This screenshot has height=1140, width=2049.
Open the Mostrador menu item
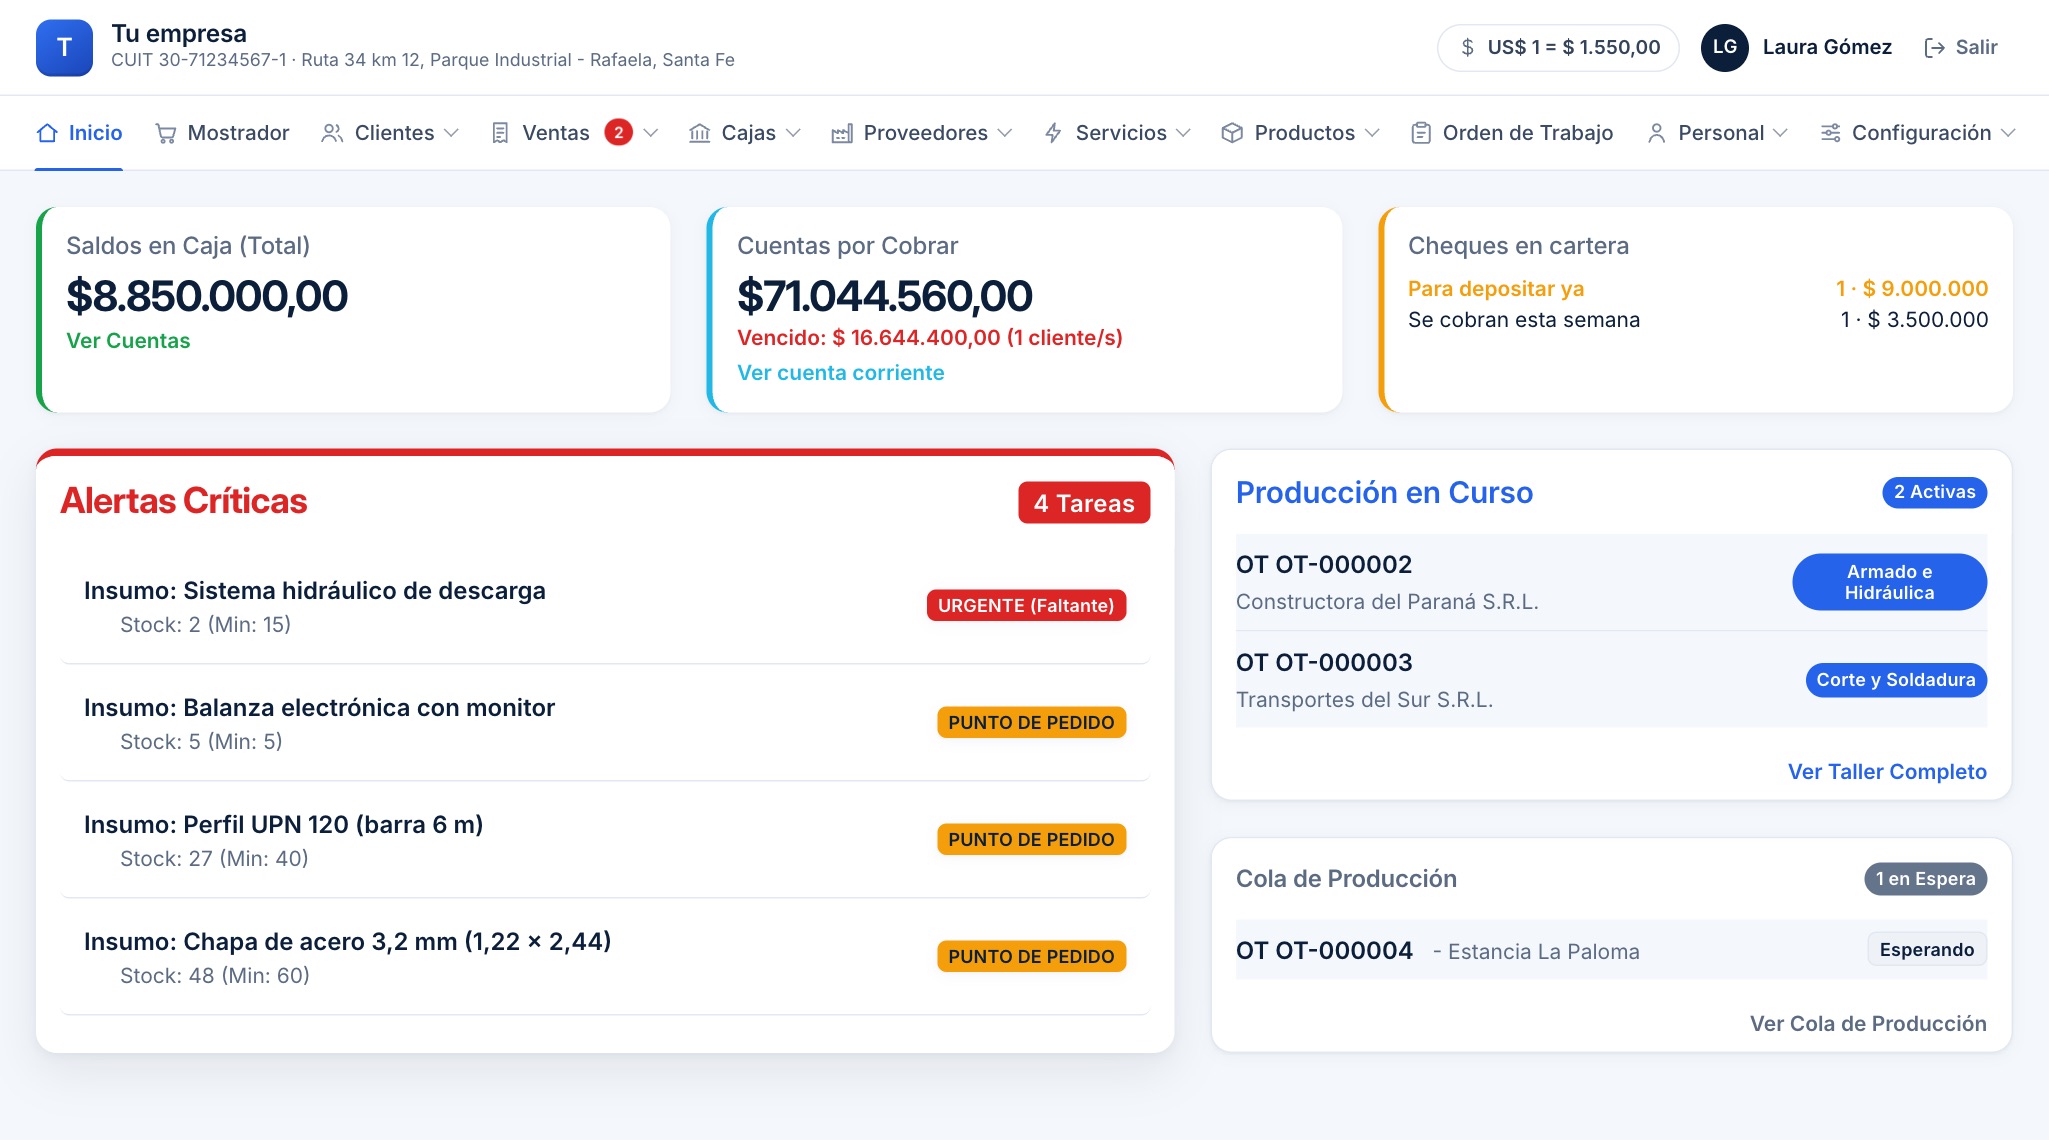[x=222, y=133]
